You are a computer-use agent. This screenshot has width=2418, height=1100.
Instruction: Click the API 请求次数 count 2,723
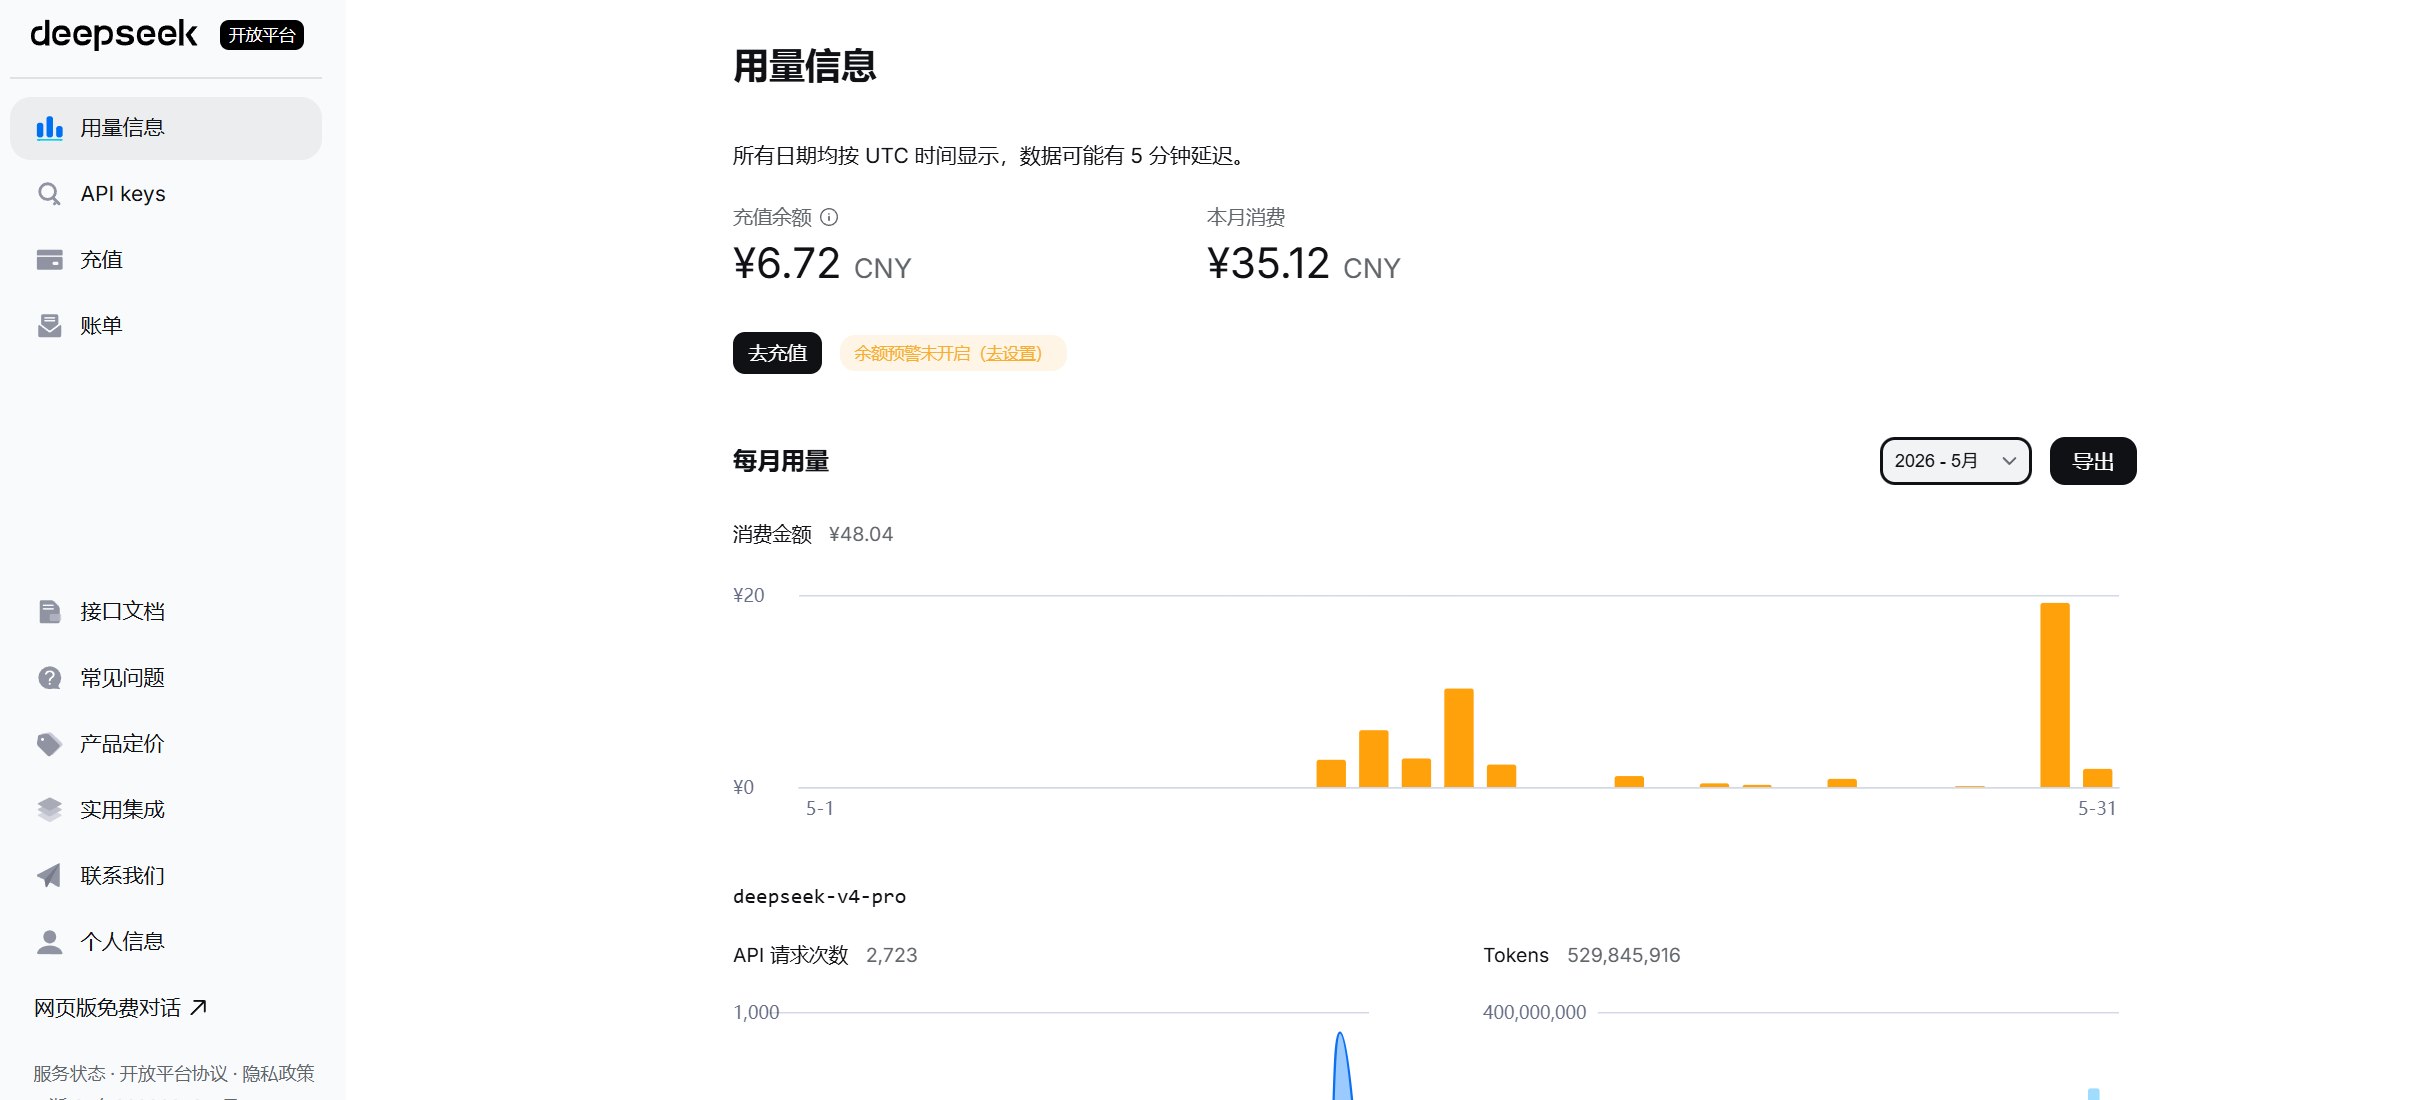coord(891,955)
